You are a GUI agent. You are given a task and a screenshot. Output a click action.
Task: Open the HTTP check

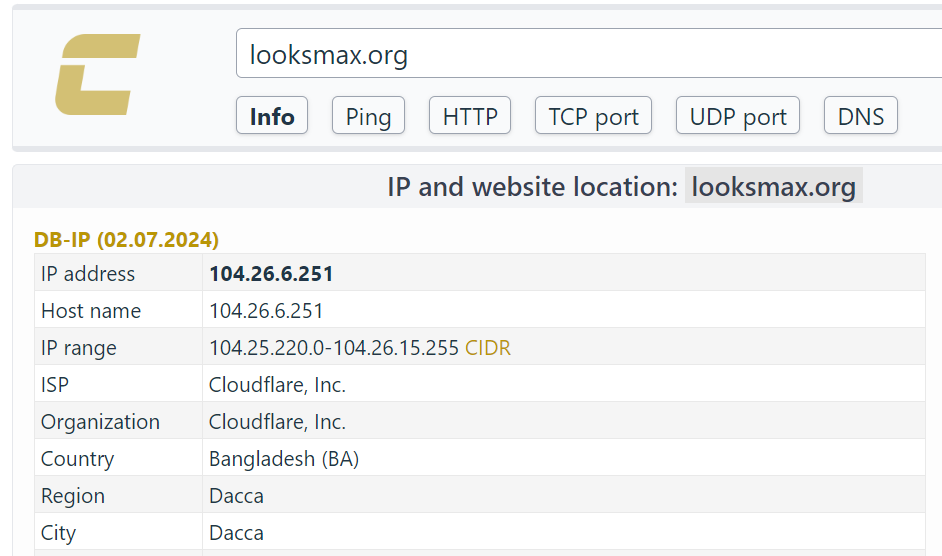(470, 117)
